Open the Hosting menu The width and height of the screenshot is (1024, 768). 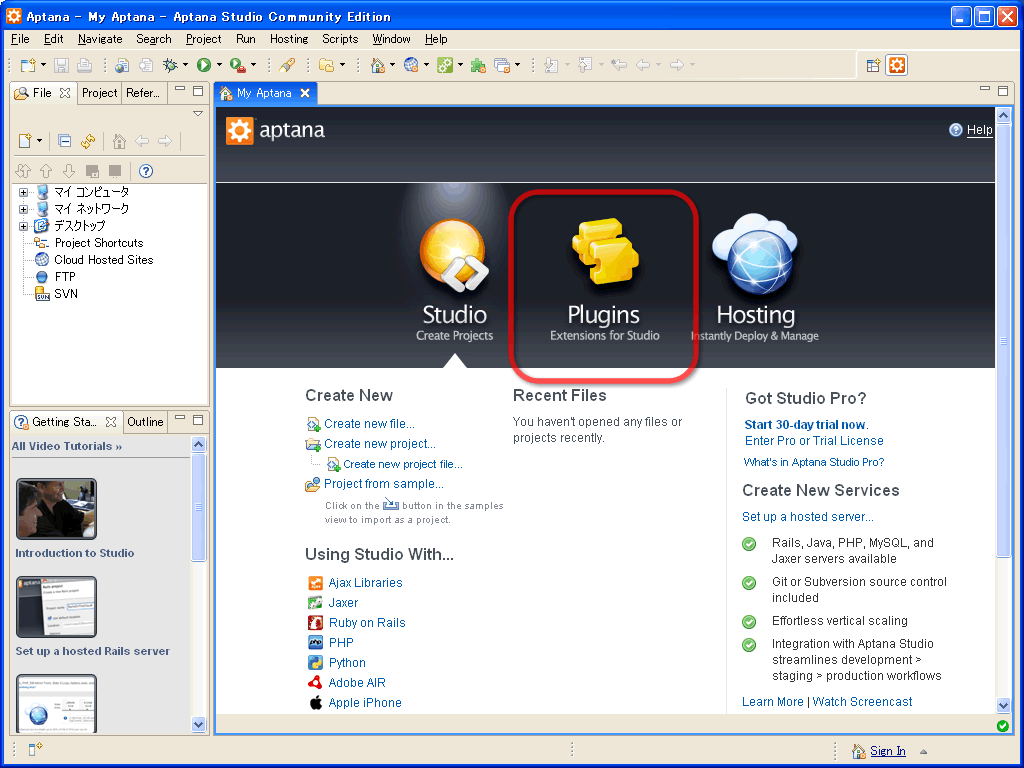[x=289, y=39]
